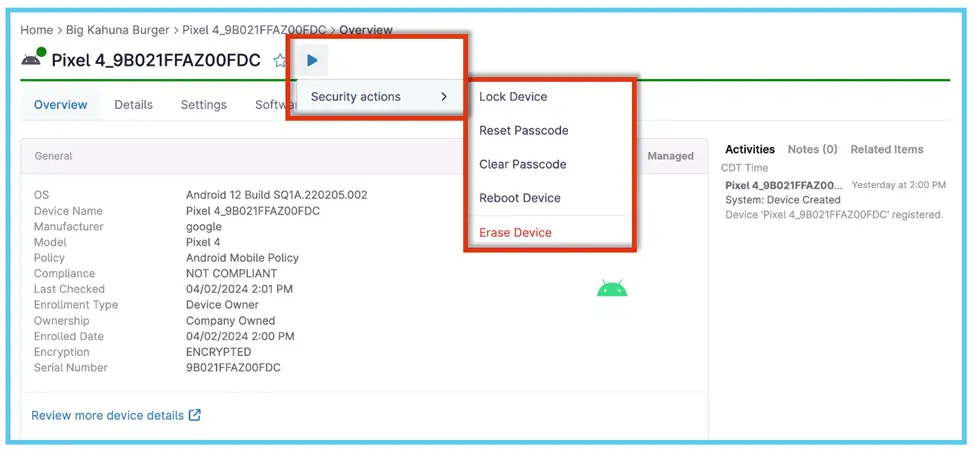Click the General section header
This screenshot has width=975, height=451.
click(x=53, y=156)
